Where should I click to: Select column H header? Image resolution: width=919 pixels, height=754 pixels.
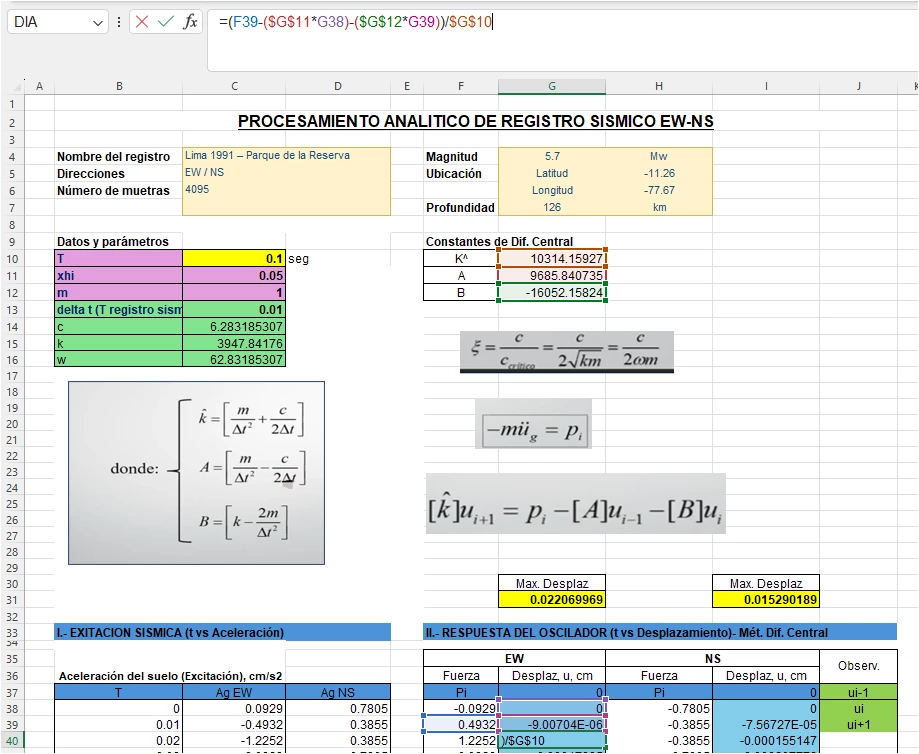point(659,86)
